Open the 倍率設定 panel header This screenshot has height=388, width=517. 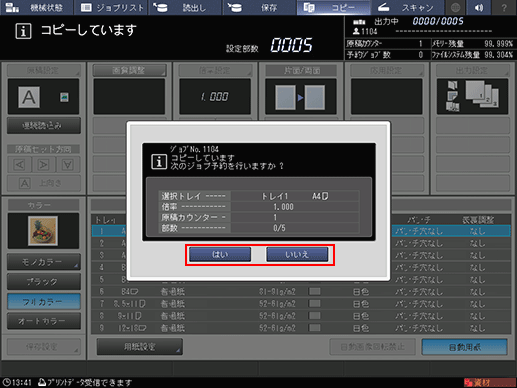click(215, 71)
